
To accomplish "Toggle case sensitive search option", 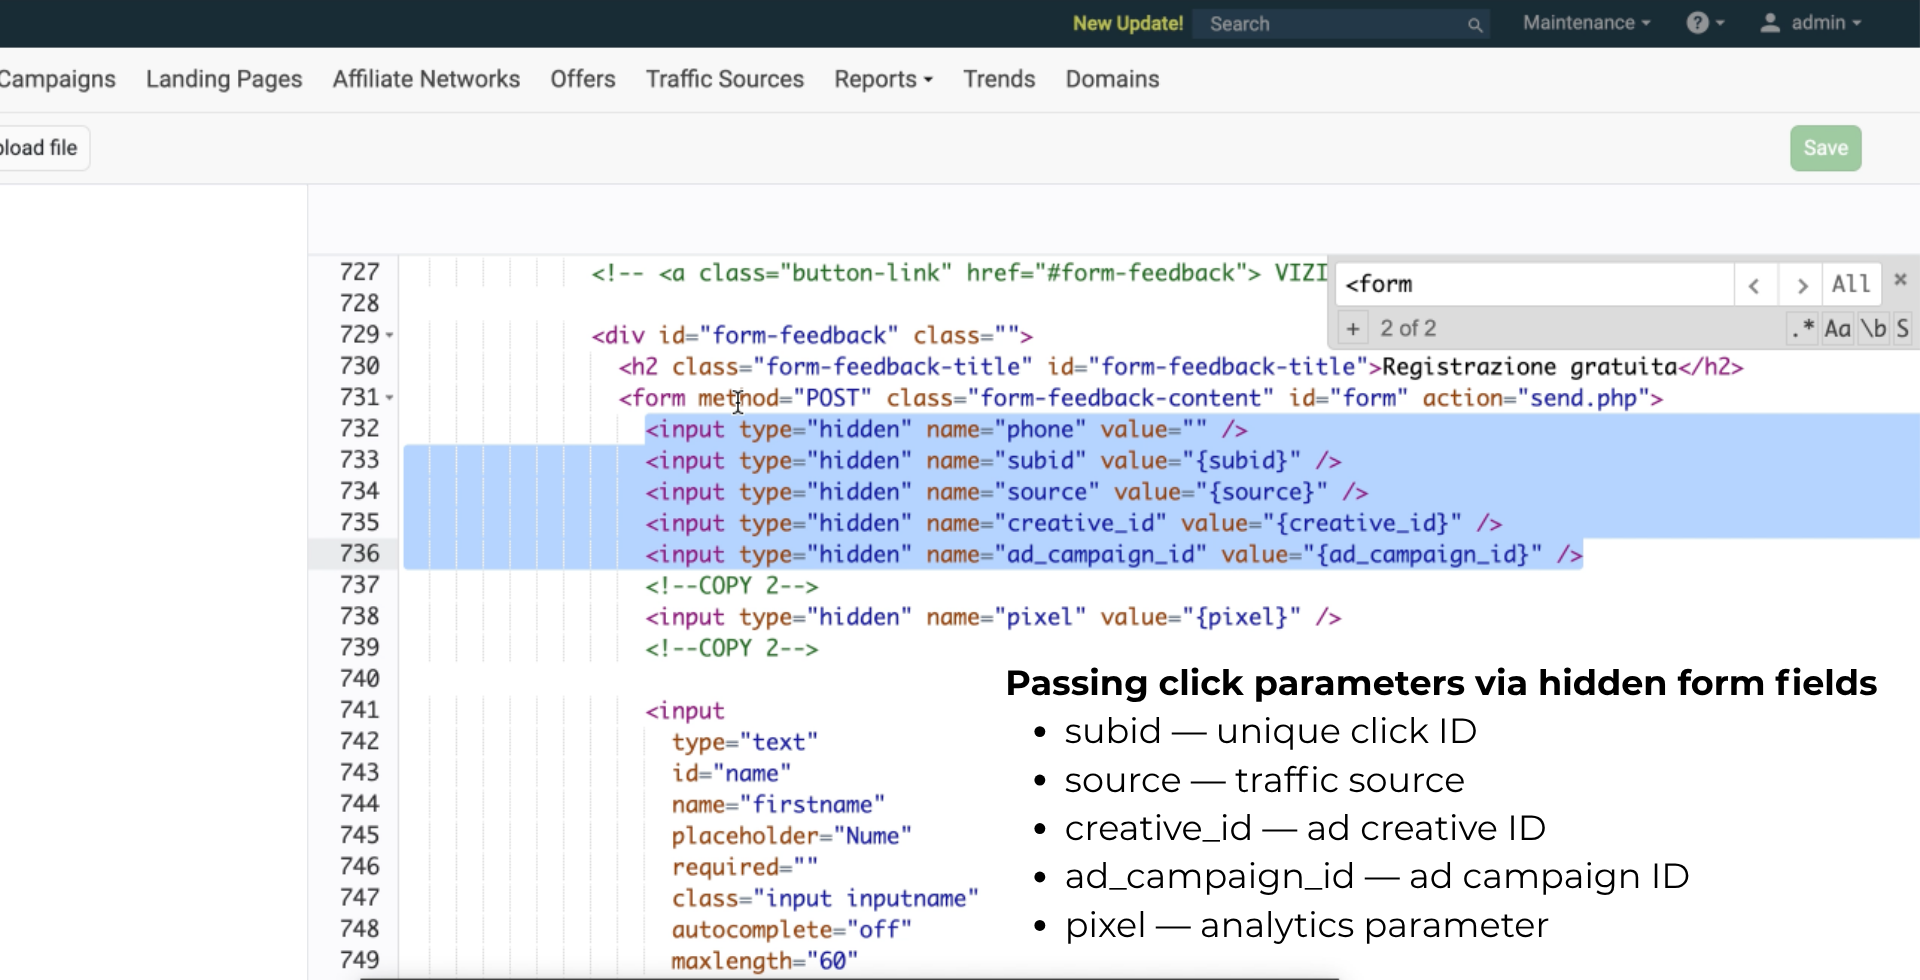I will pyautogui.click(x=1837, y=328).
